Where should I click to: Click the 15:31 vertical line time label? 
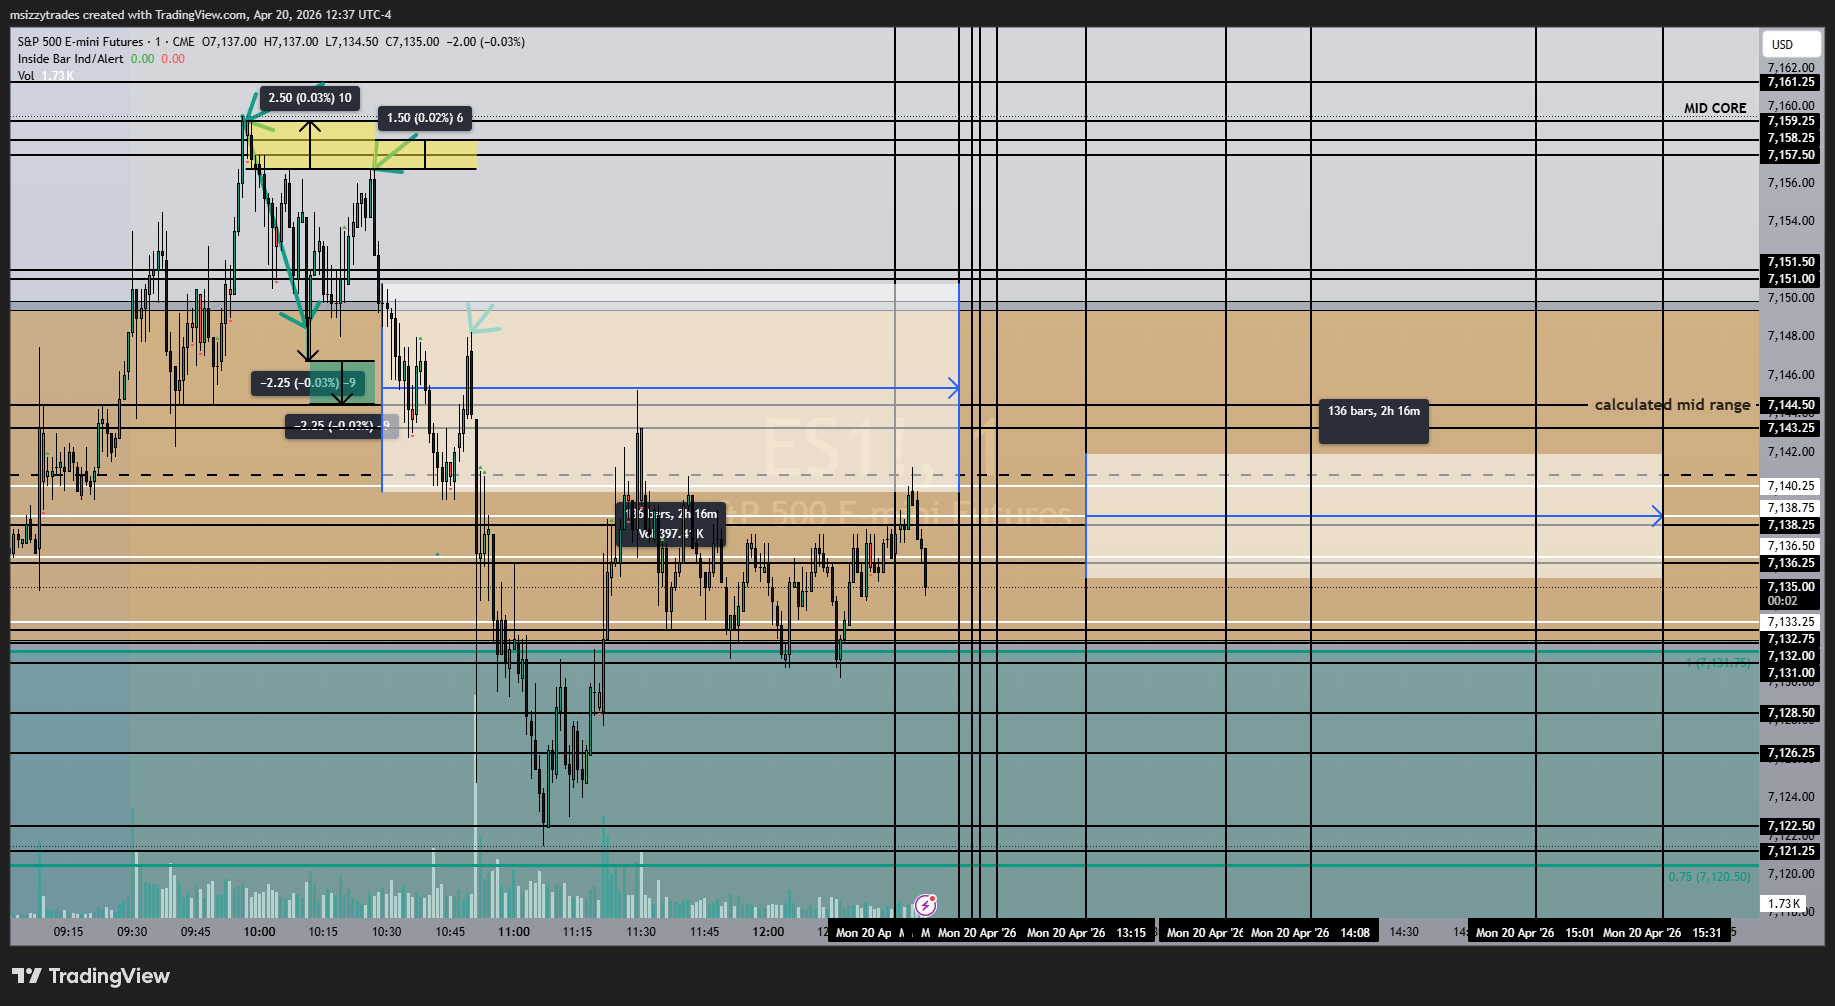point(1663,932)
